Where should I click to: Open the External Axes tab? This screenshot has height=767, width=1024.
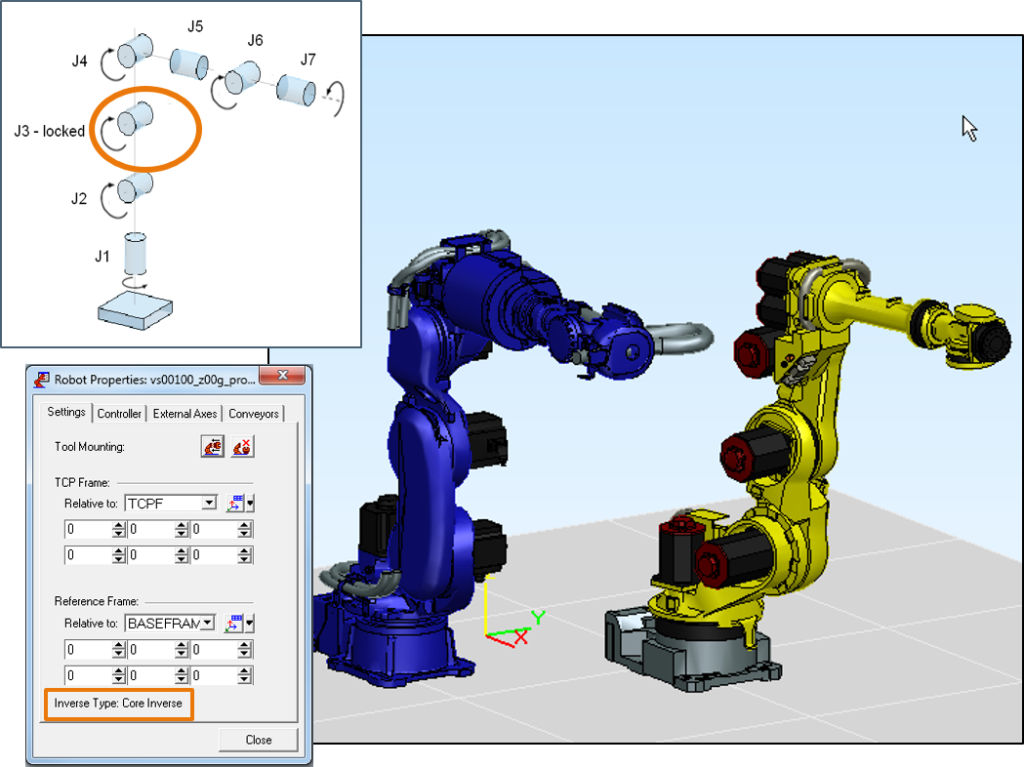pos(184,414)
